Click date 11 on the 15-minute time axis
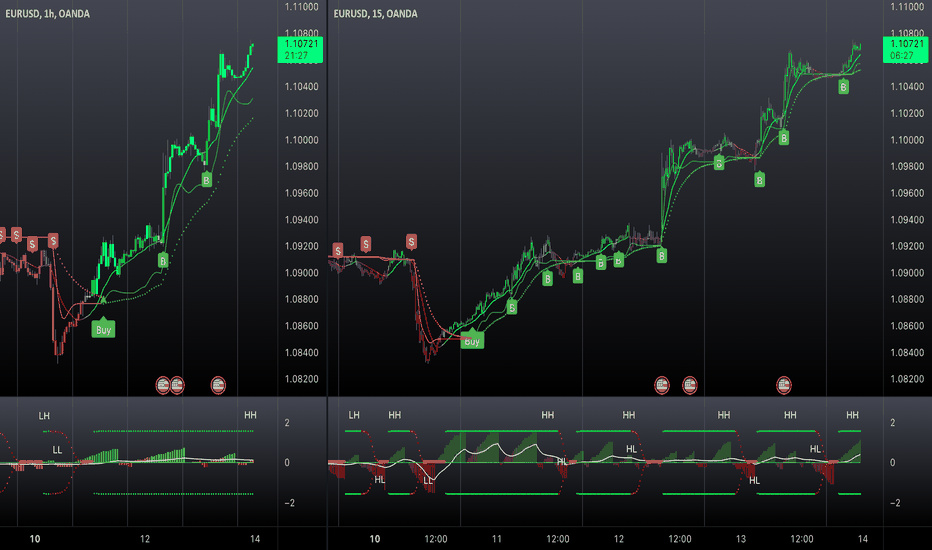Image resolution: width=932 pixels, height=550 pixels. click(496, 539)
